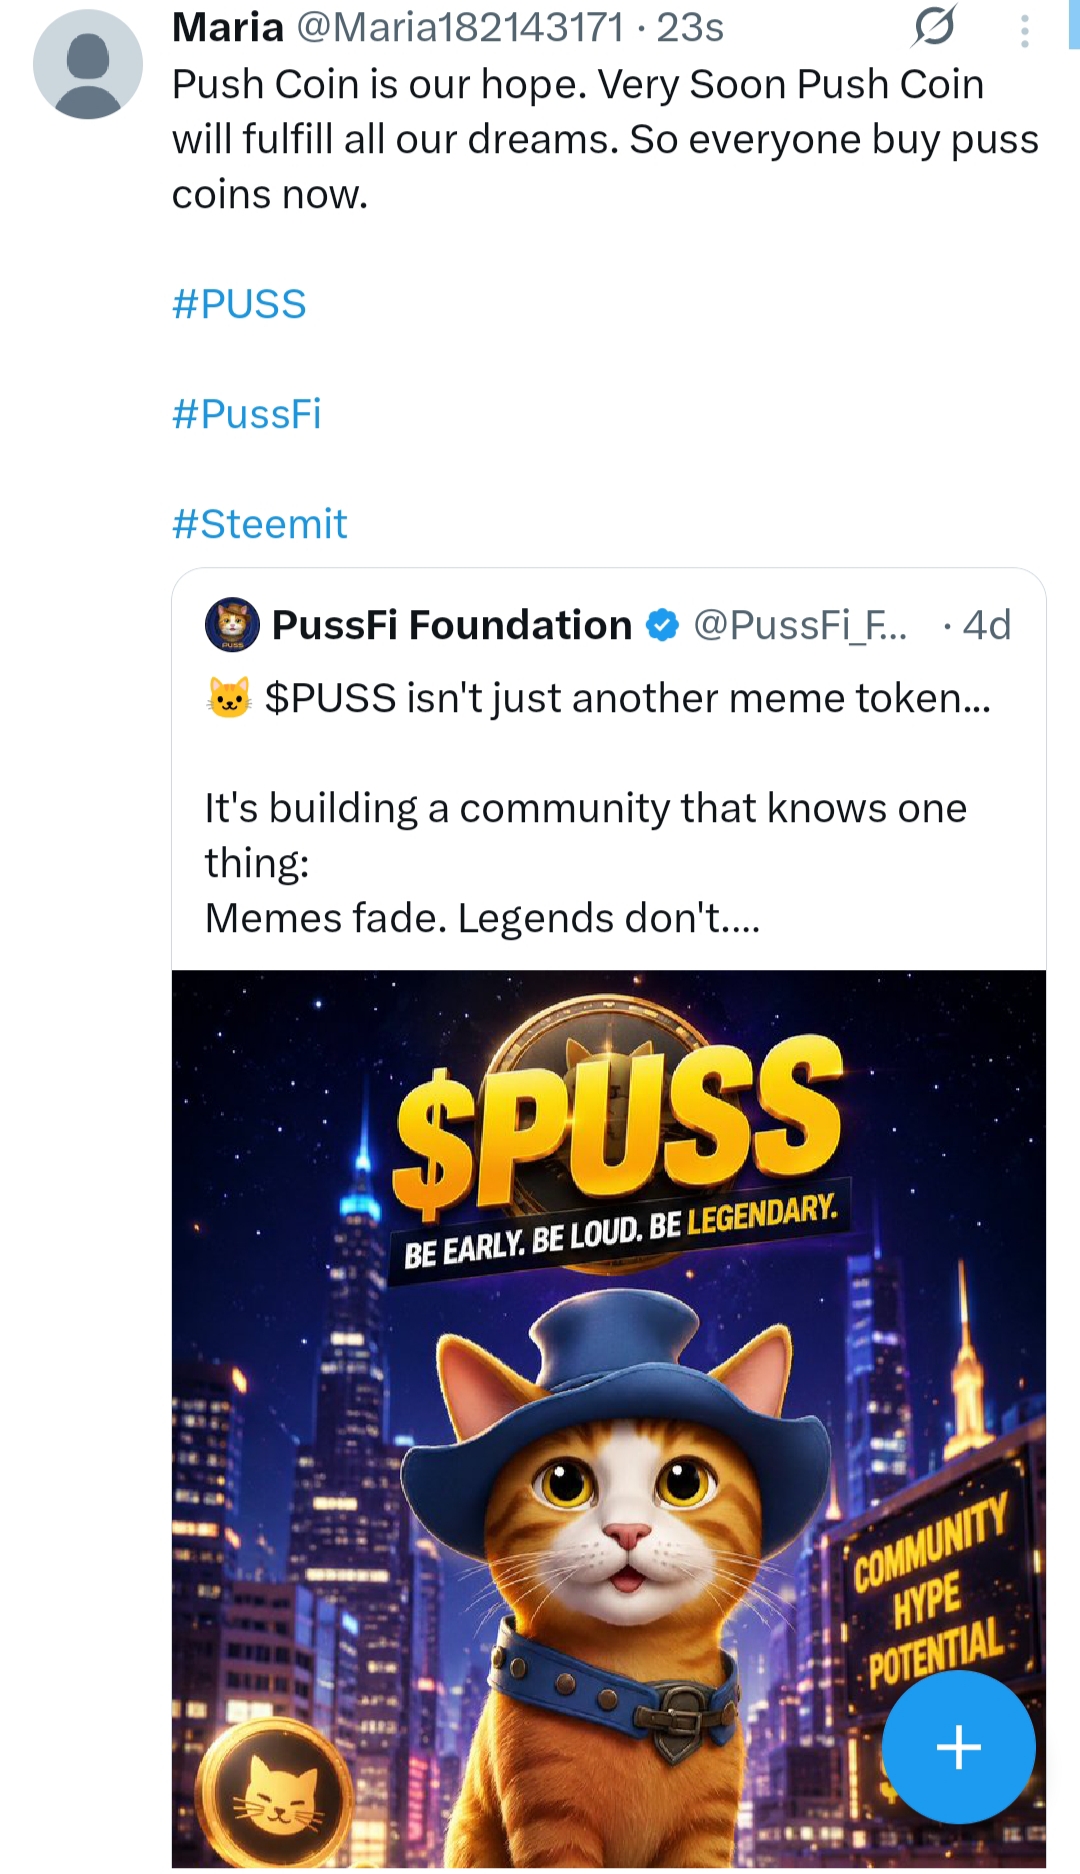Open the $PUSS cat promotional image

click(609, 1419)
